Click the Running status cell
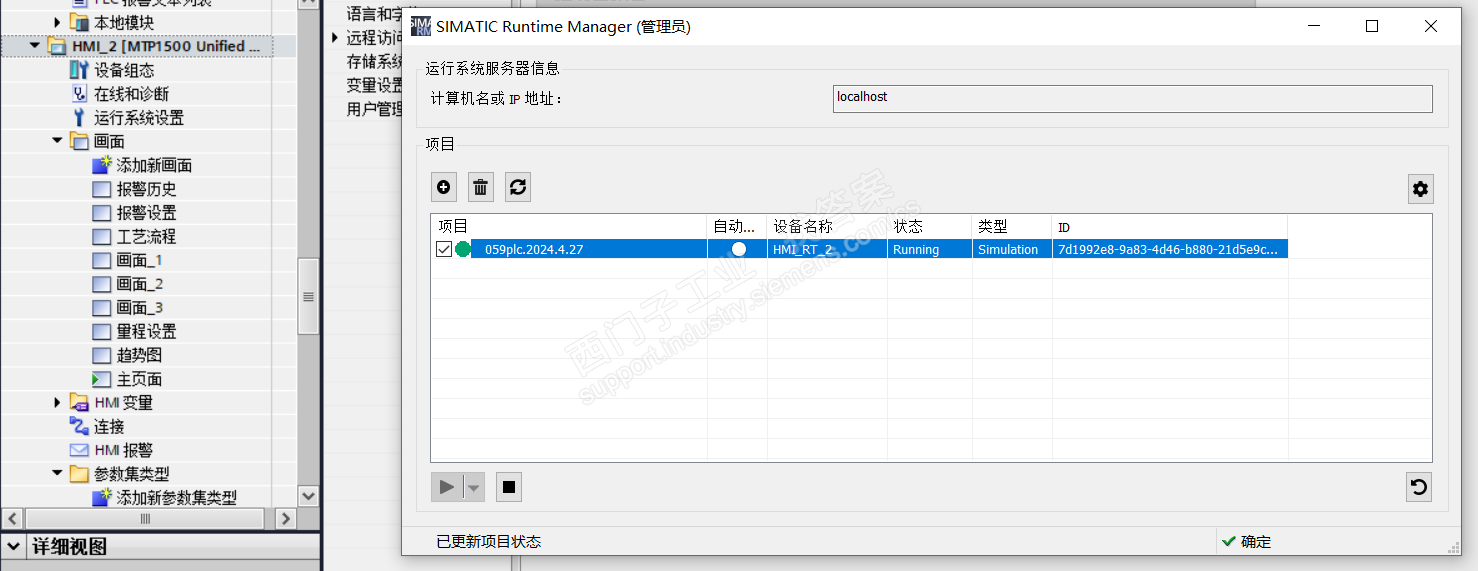 931,249
